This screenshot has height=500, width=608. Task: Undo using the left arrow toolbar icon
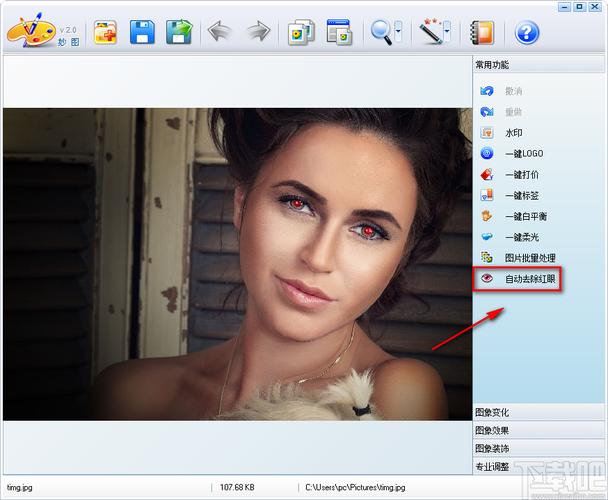pyautogui.click(x=220, y=31)
